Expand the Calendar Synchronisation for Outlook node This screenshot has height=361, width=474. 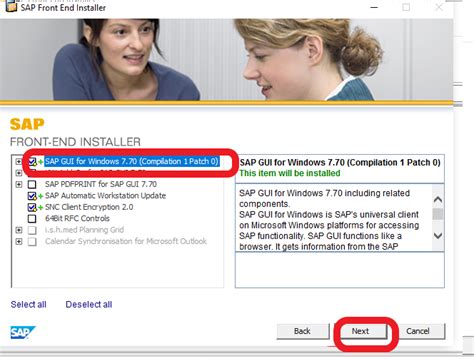tap(19, 241)
